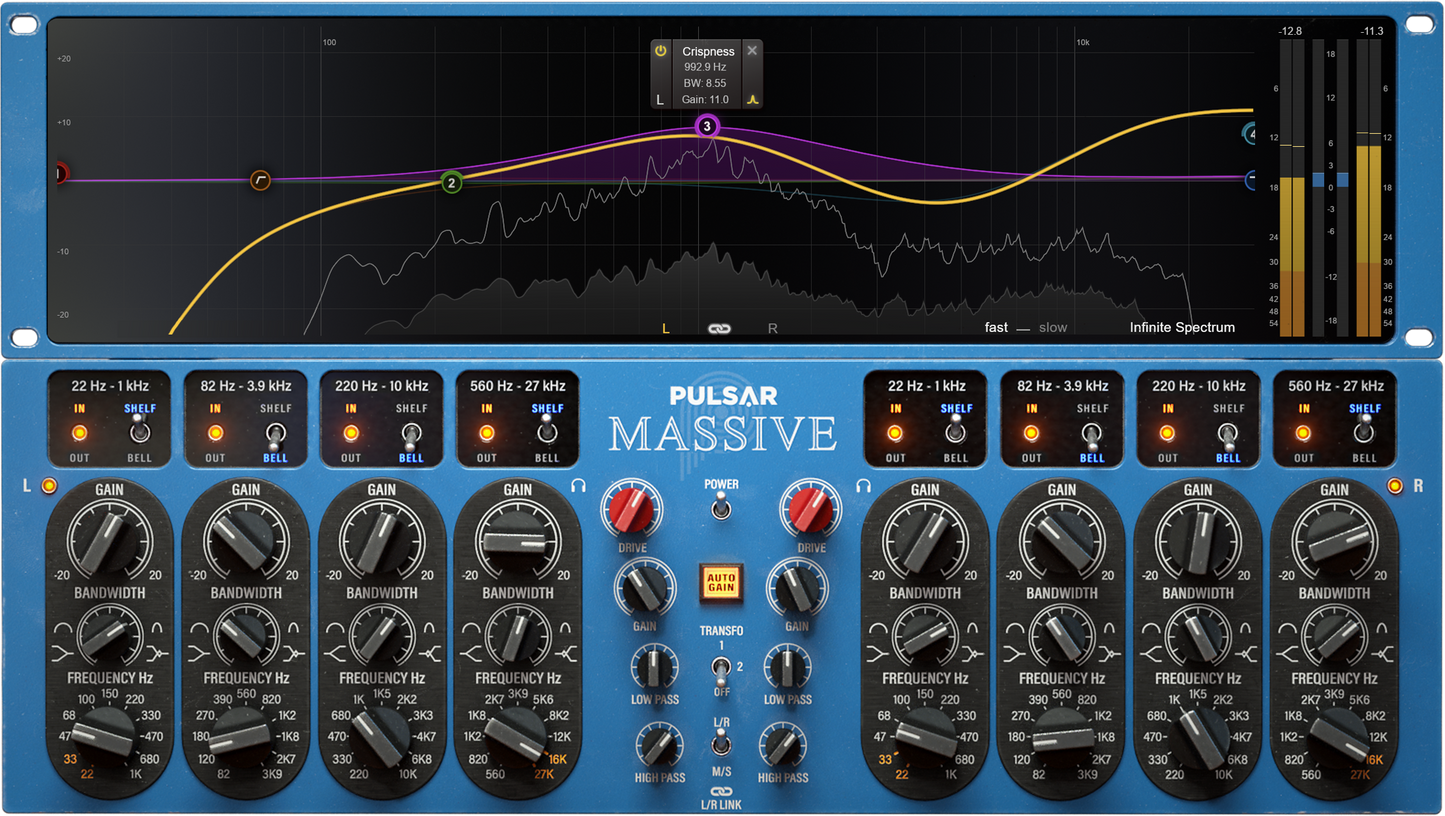Toggle power icon in Crispness band popup
1445x816 pixels.
point(660,51)
